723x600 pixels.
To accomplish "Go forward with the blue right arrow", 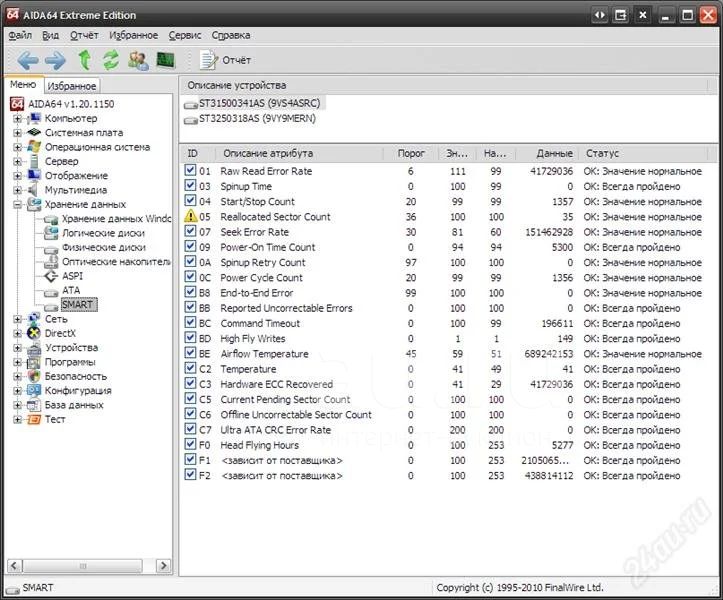I will [55, 60].
